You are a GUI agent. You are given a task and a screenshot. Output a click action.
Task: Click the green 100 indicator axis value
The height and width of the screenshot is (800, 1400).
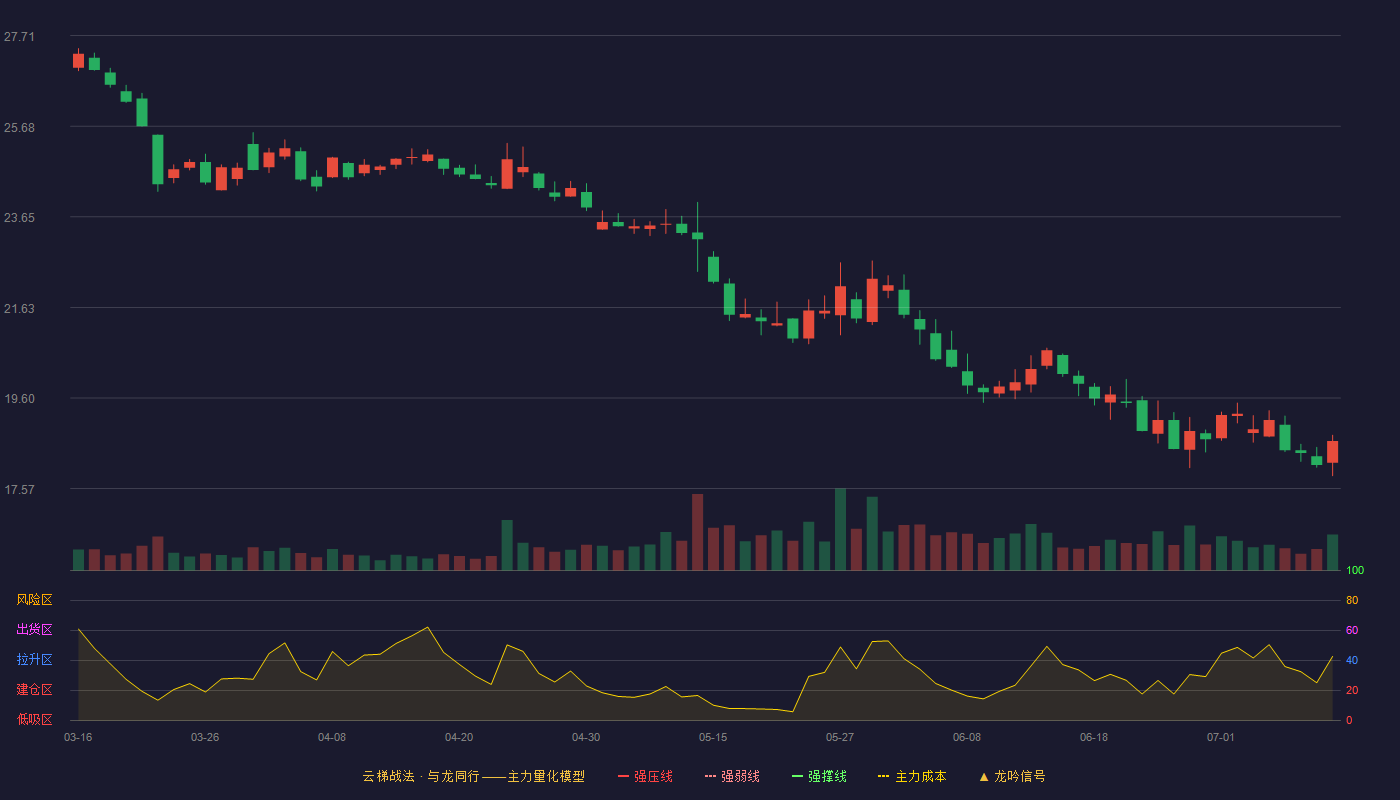point(1355,570)
